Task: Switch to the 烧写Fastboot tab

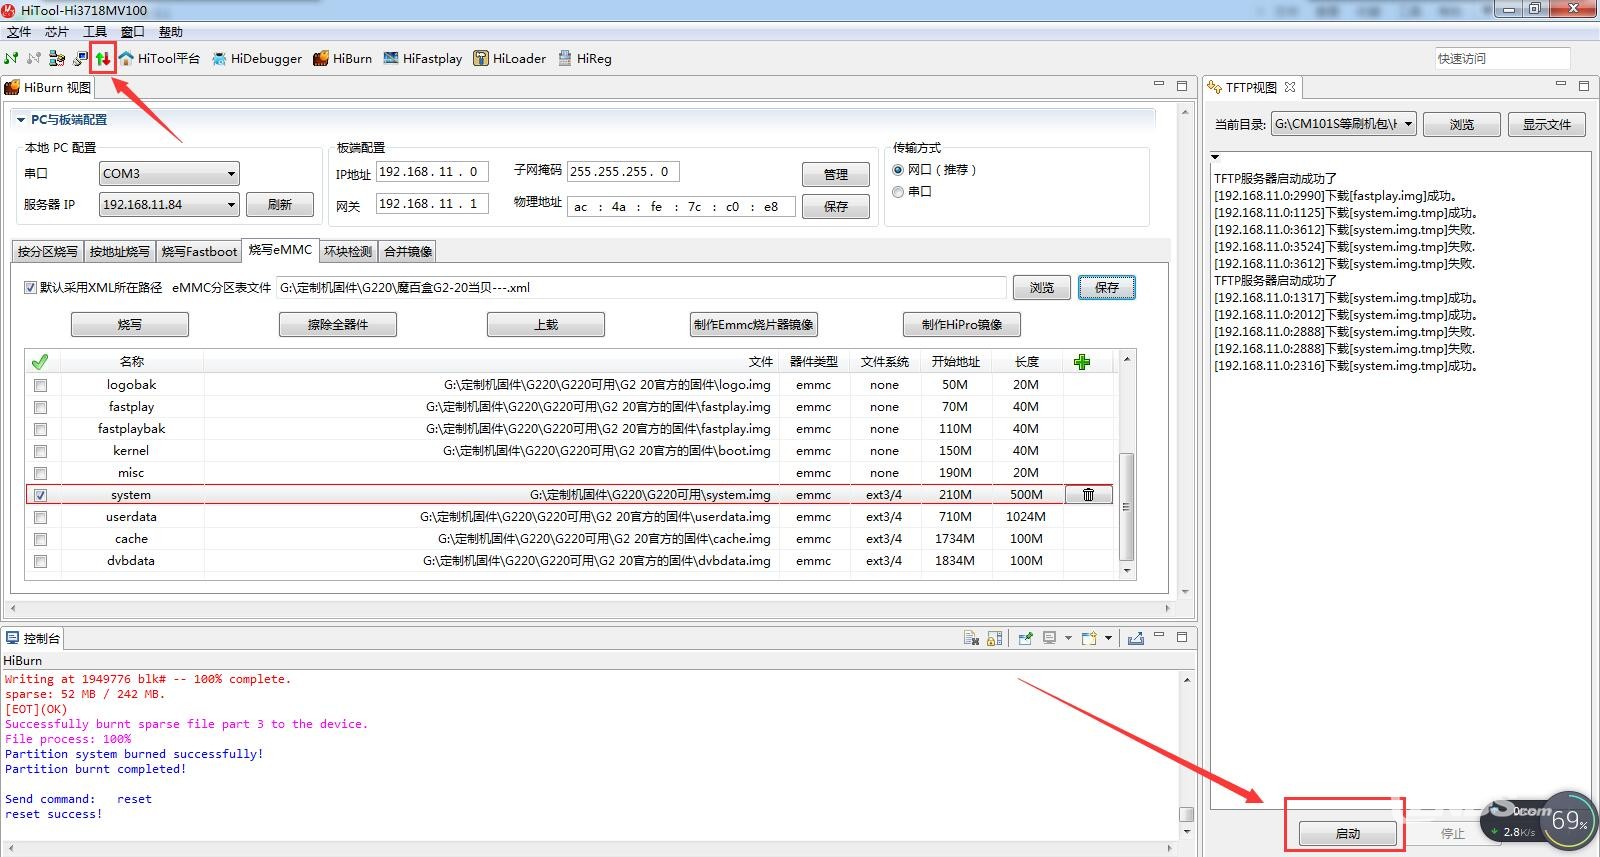Action: click(x=199, y=251)
